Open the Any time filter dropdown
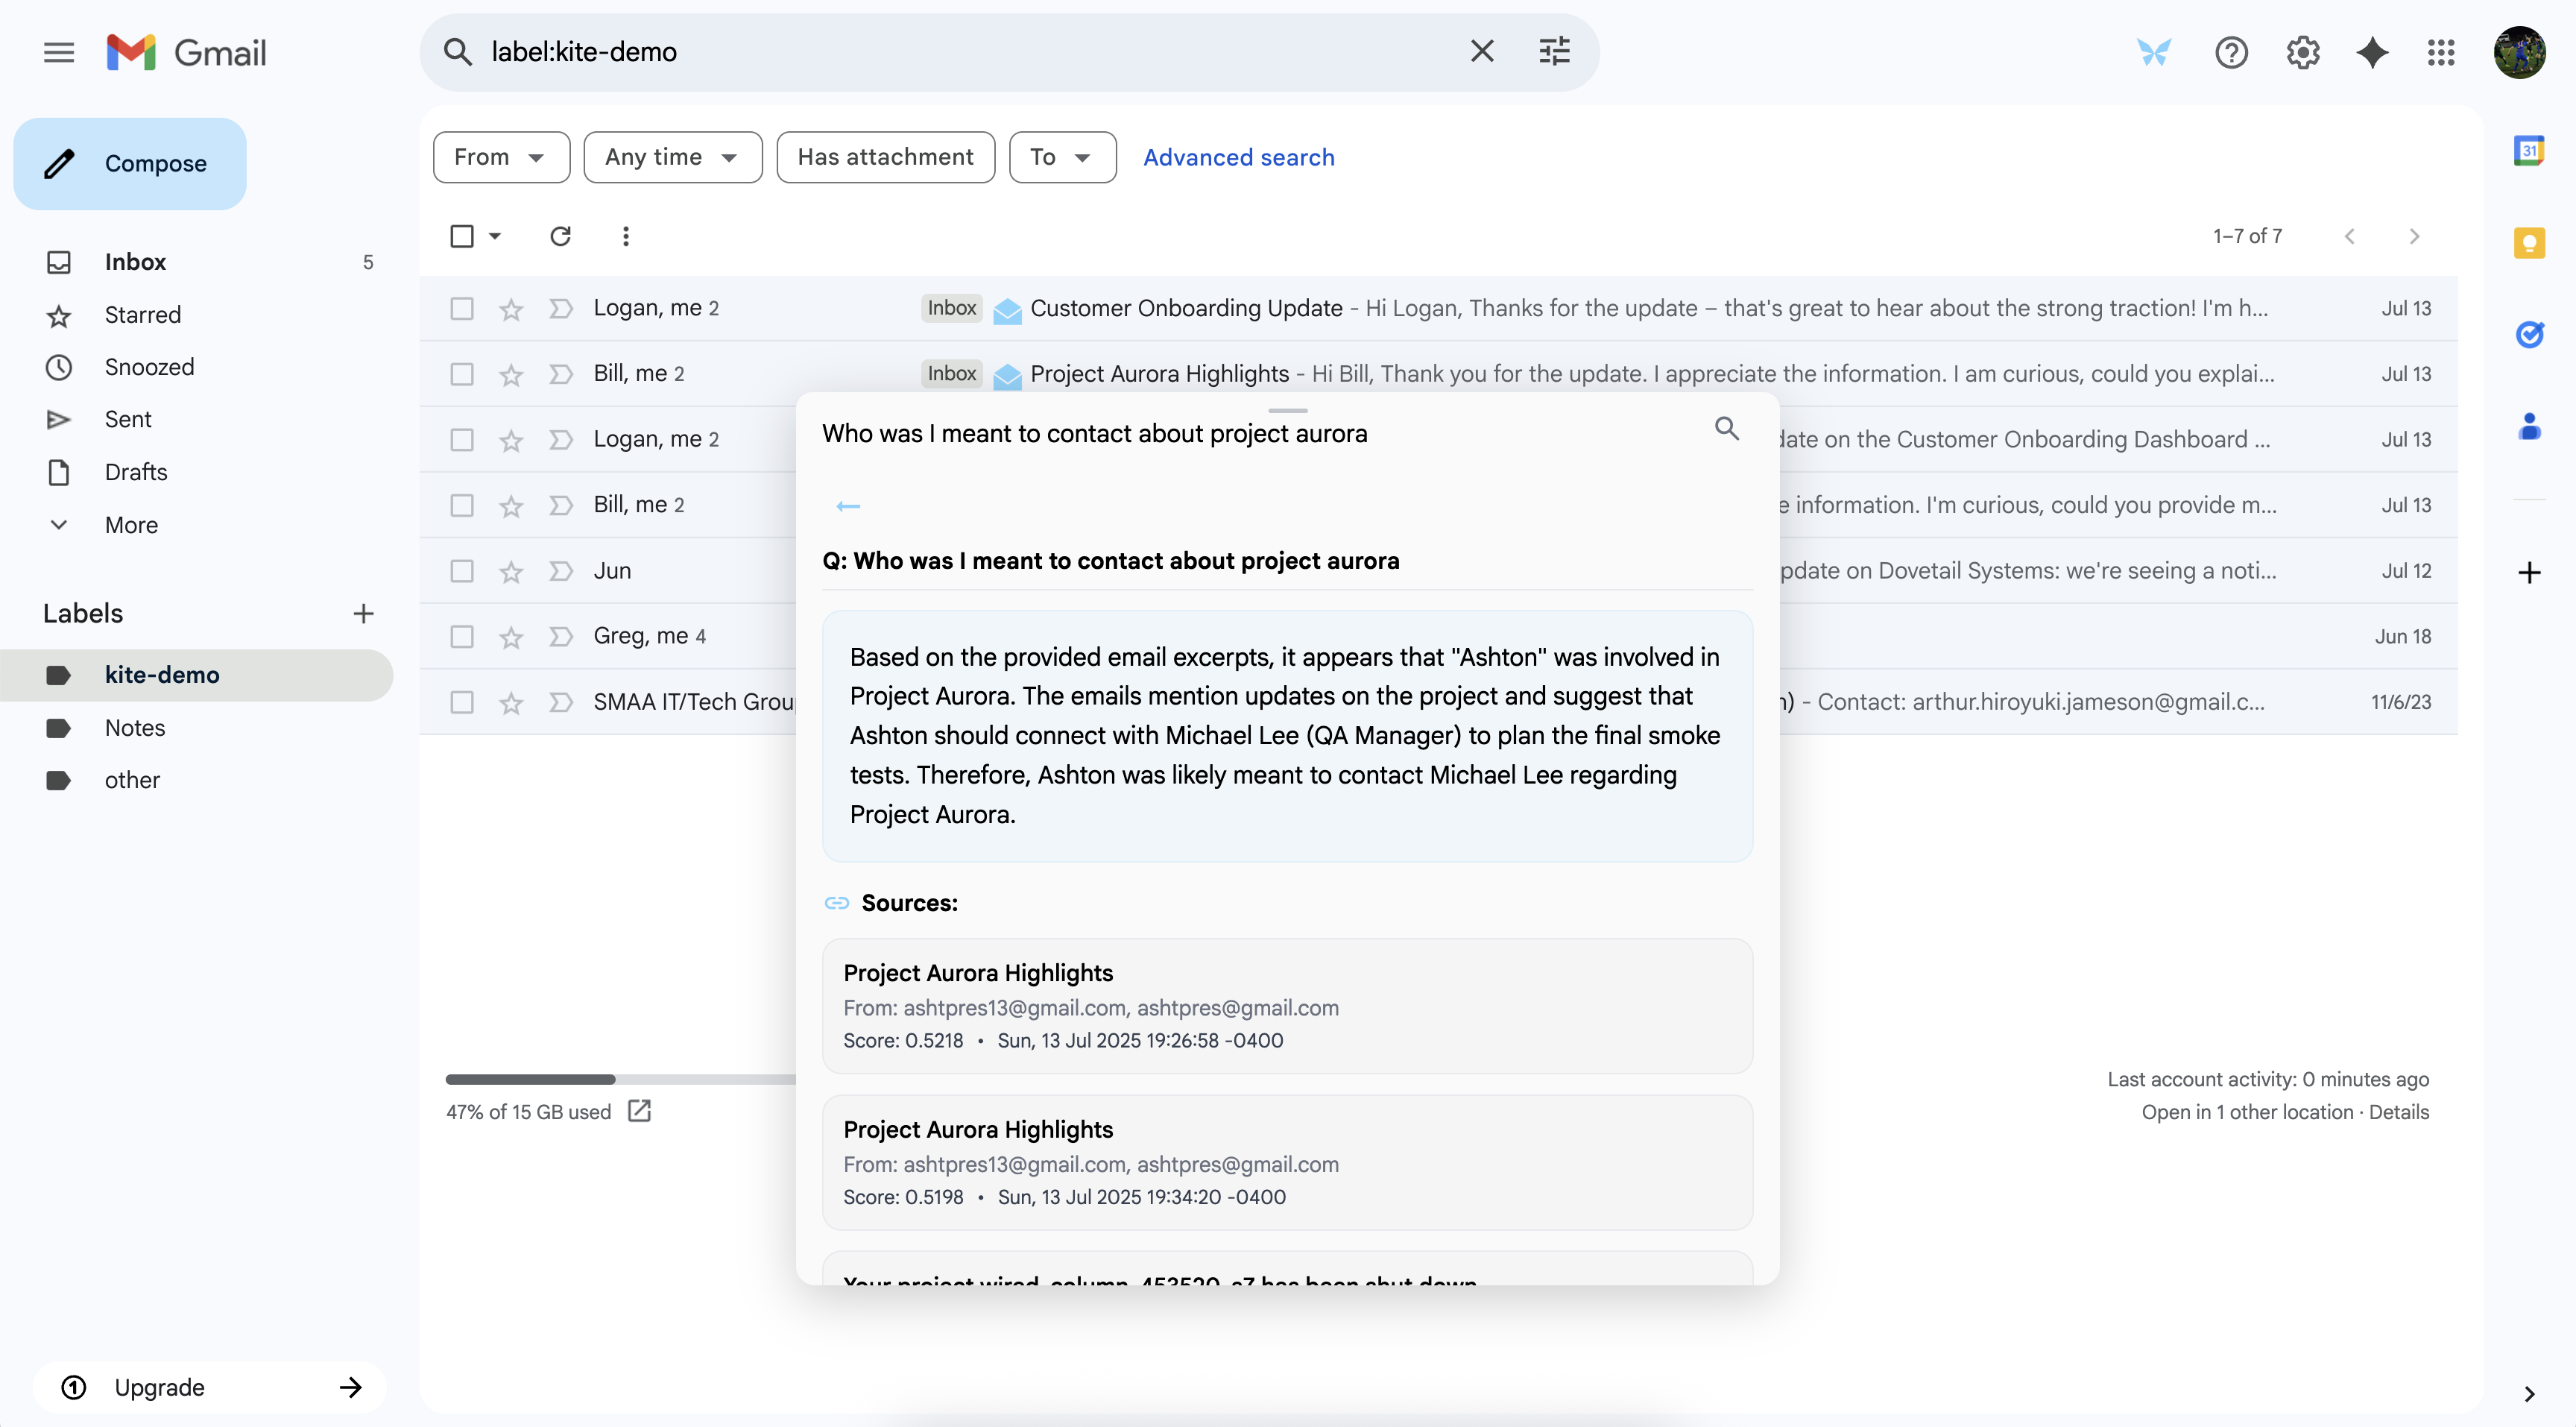Image resolution: width=2576 pixels, height=1427 pixels. click(672, 157)
